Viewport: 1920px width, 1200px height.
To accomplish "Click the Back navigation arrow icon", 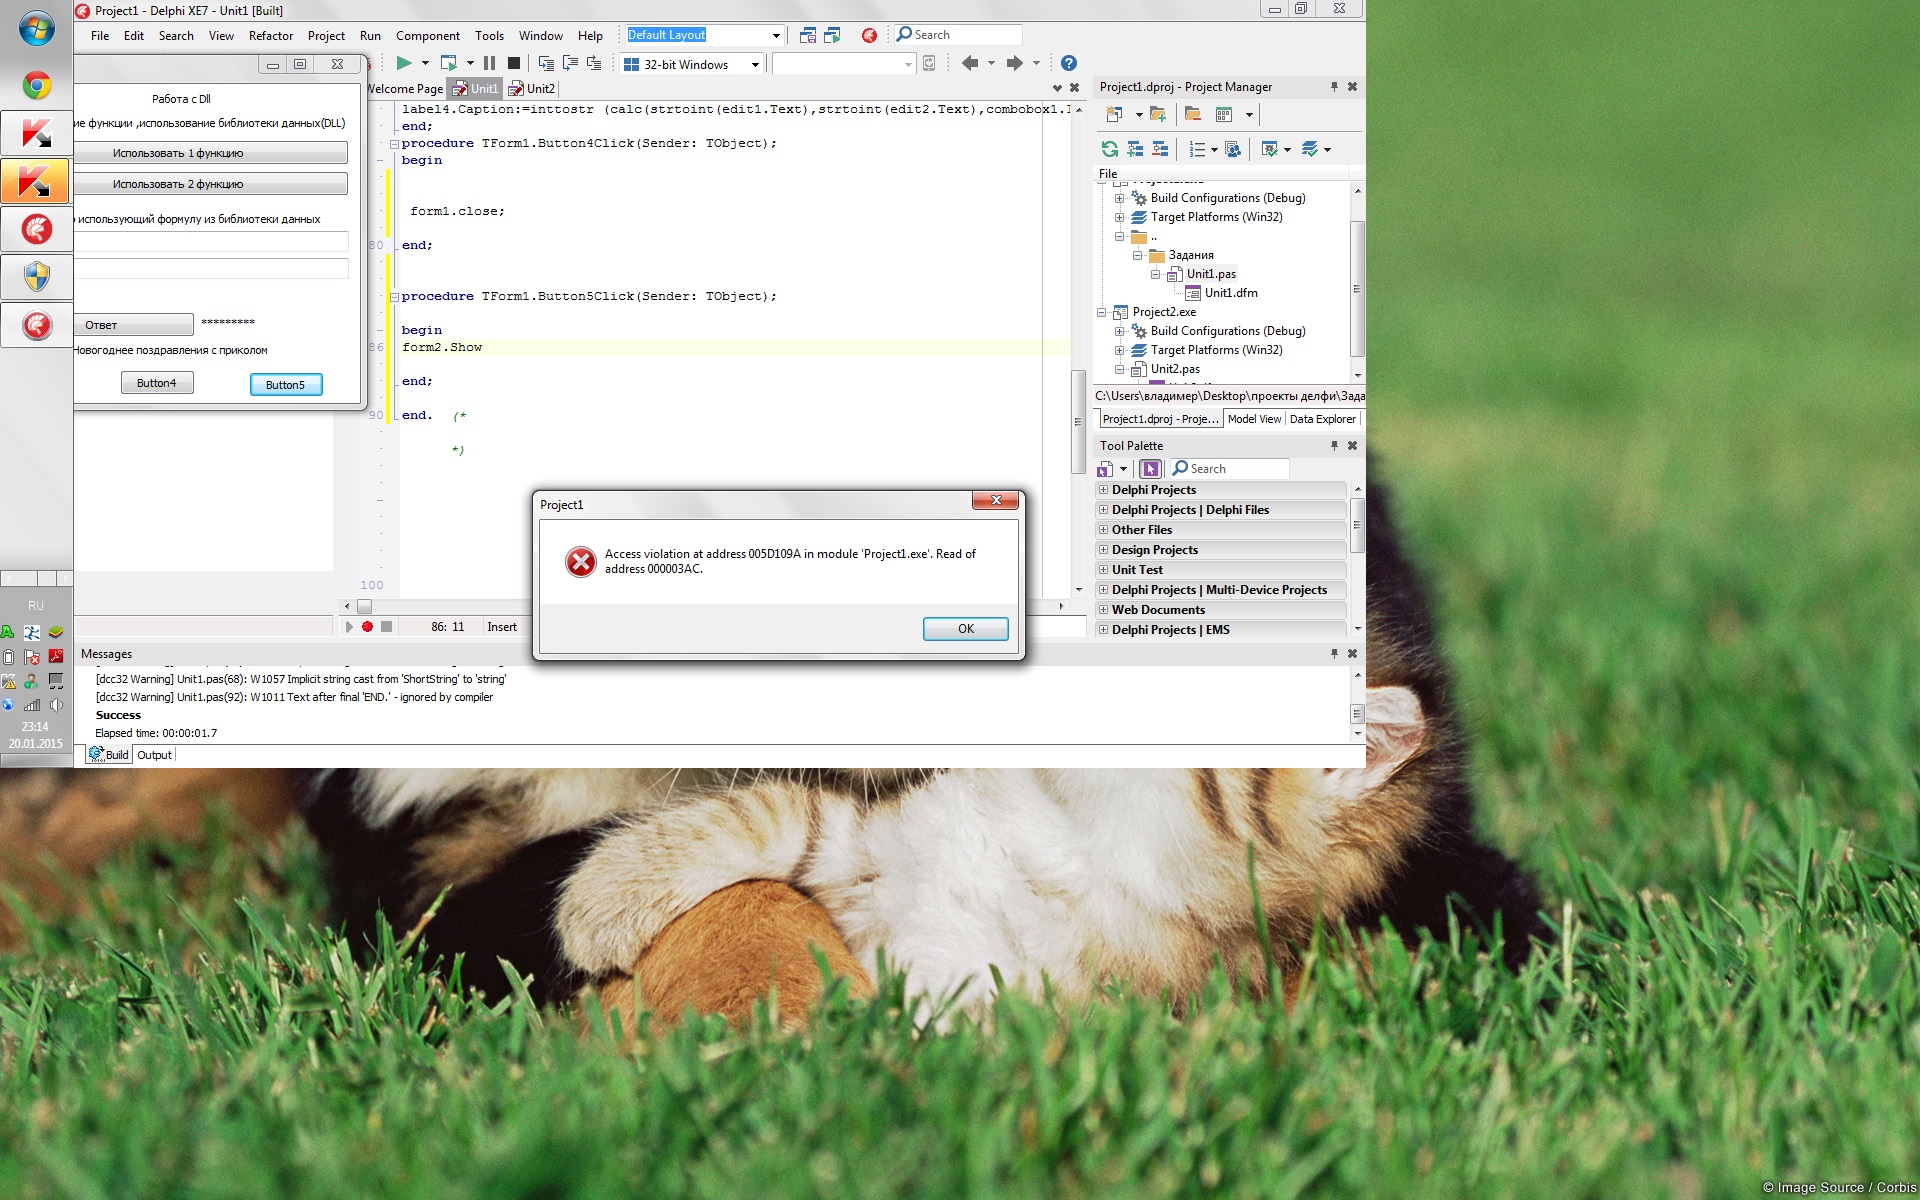I will [969, 63].
